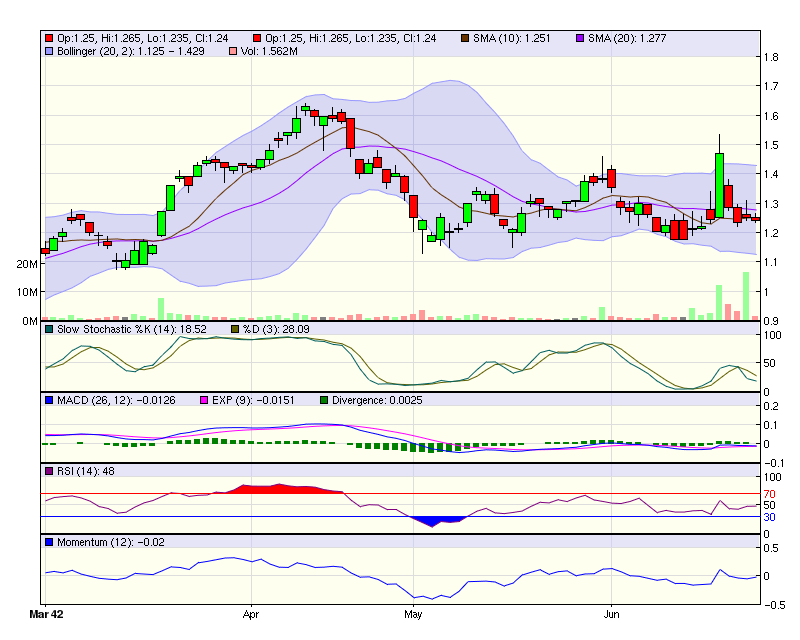Select the Jun label on the time axis
Image resolution: width=800 pixels, height=640 pixels.
click(x=611, y=616)
